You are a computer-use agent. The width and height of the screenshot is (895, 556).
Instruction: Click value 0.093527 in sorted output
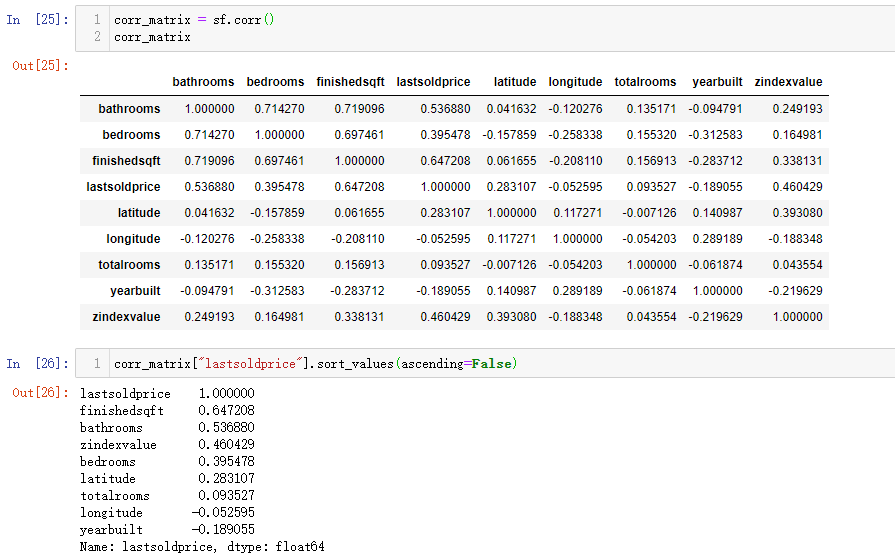tap(227, 495)
